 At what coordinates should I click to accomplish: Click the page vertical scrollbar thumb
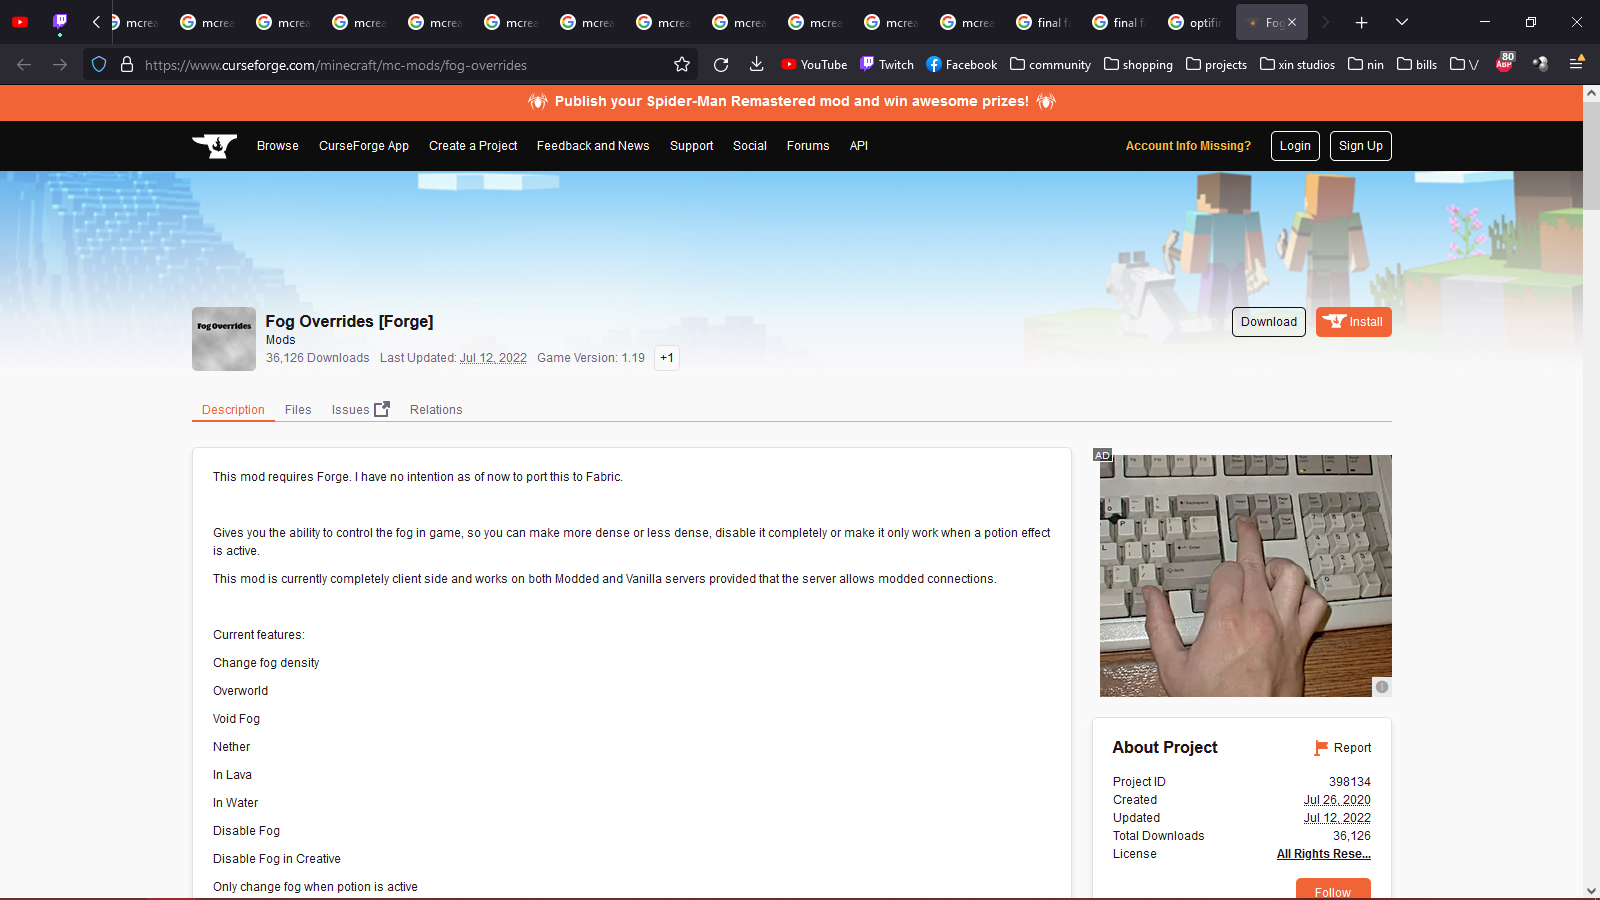(x=1591, y=155)
